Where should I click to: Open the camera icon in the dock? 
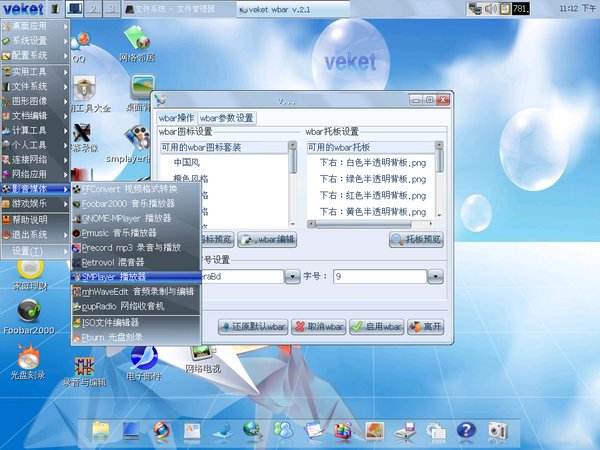click(498, 430)
